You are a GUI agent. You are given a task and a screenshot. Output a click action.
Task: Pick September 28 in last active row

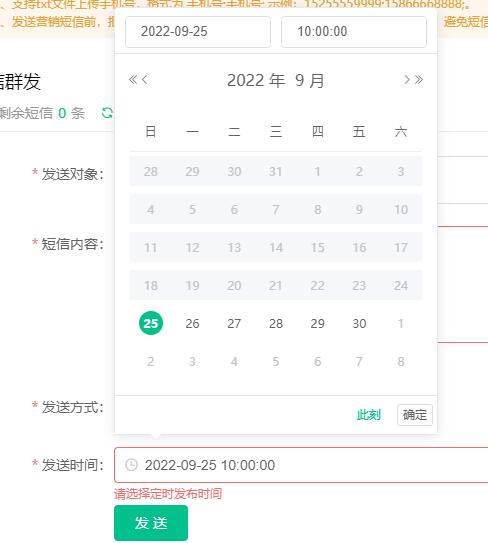tap(276, 323)
